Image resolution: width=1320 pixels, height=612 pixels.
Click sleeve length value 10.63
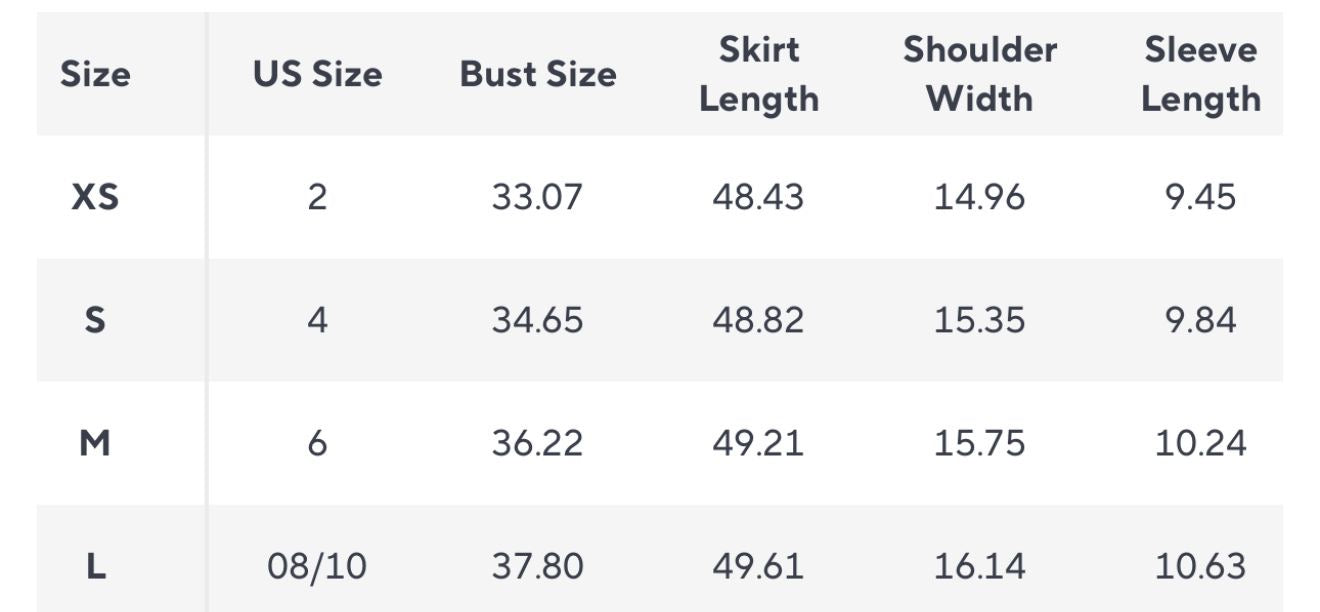pyautogui.click(x=1200, y=566)
